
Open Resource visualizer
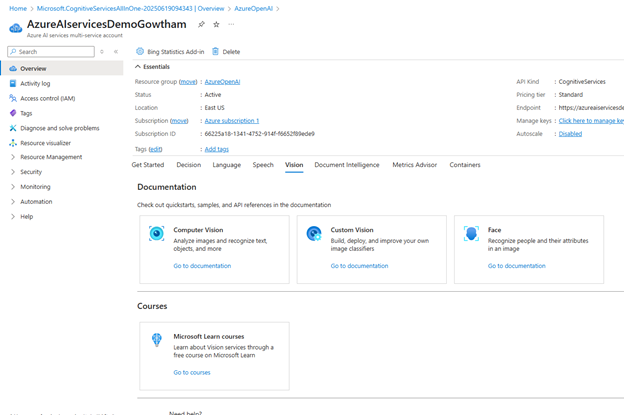45,143
